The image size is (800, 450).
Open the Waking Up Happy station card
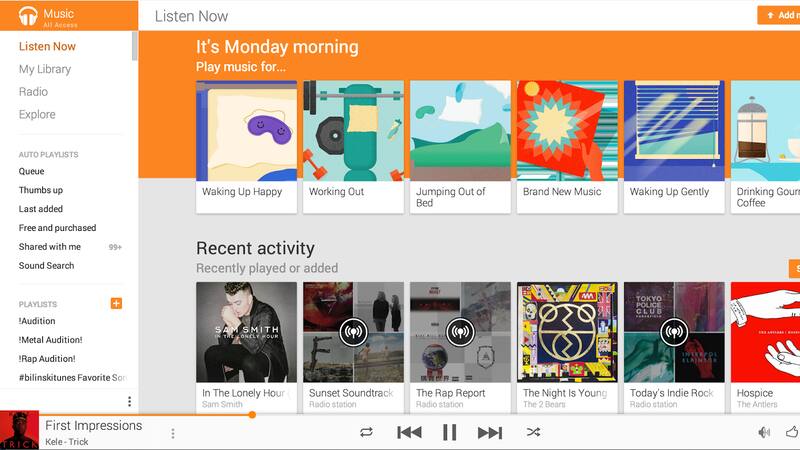(246, 147)
